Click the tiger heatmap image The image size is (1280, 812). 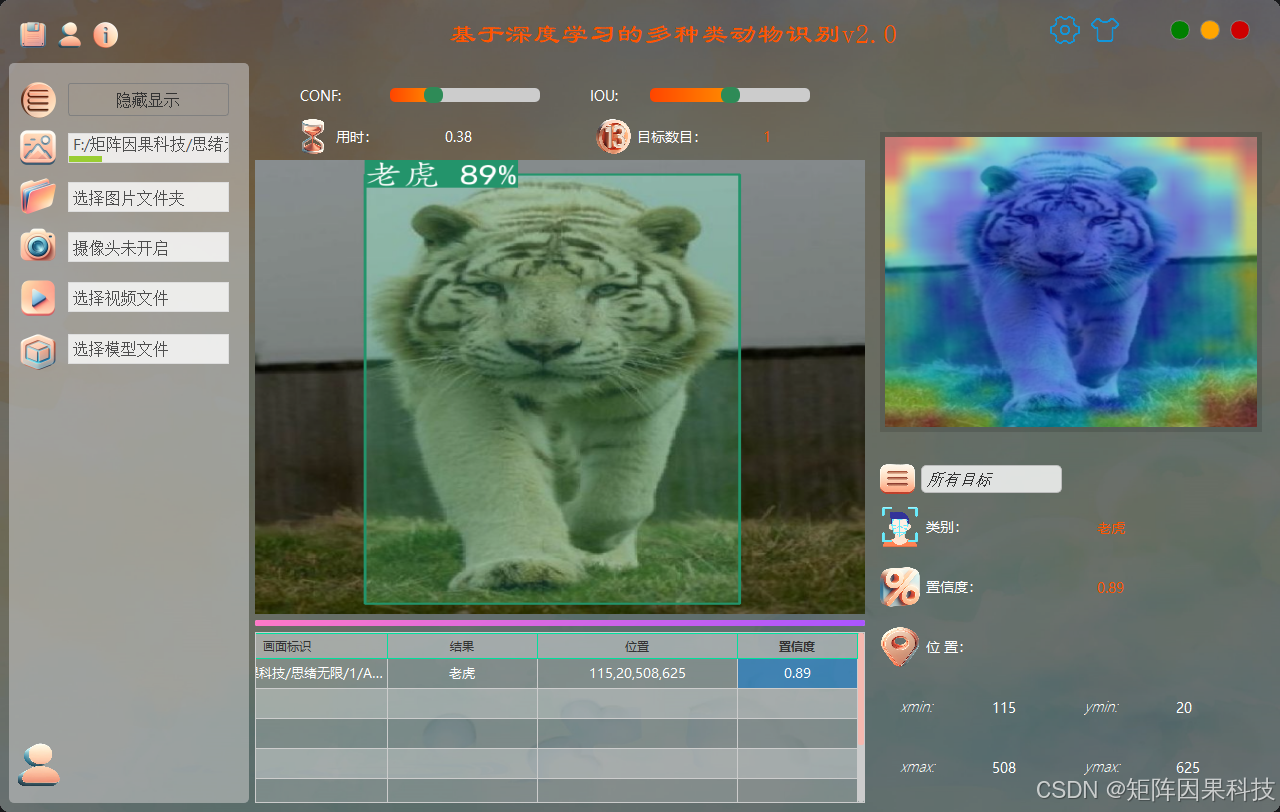click(x=1070, y=282)
